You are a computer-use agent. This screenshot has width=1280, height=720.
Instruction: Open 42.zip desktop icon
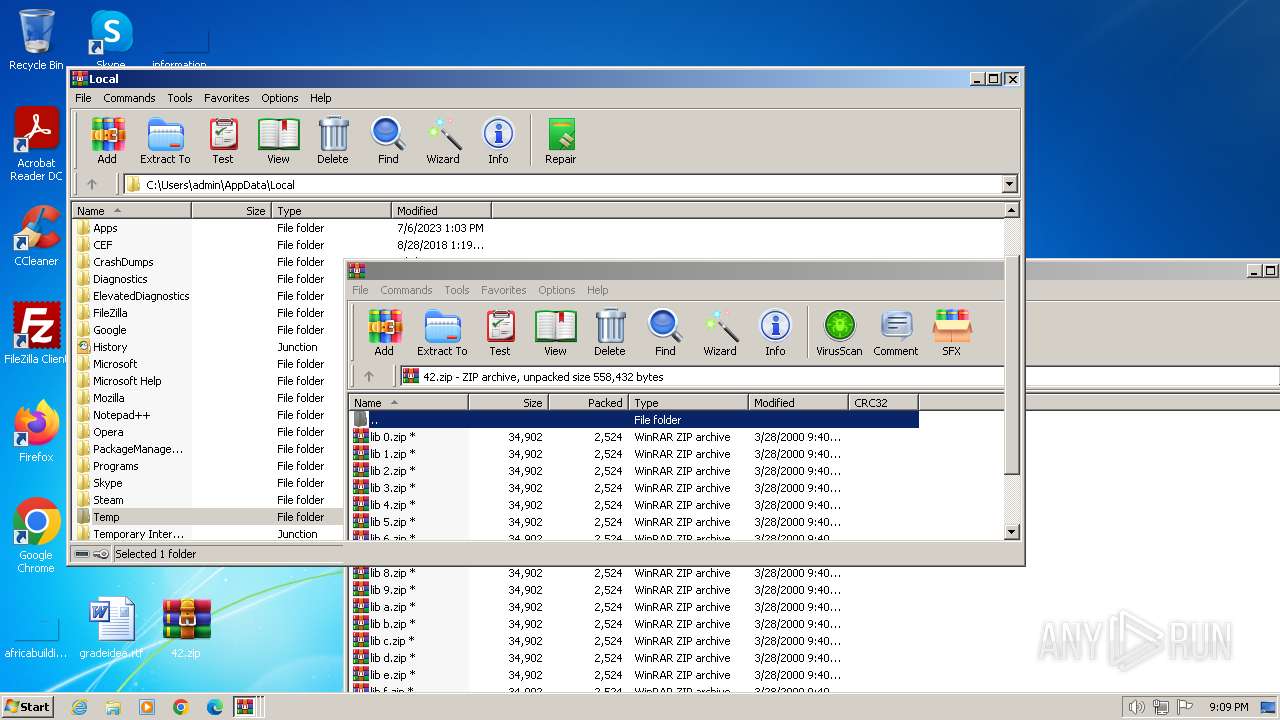click(186, 630)
